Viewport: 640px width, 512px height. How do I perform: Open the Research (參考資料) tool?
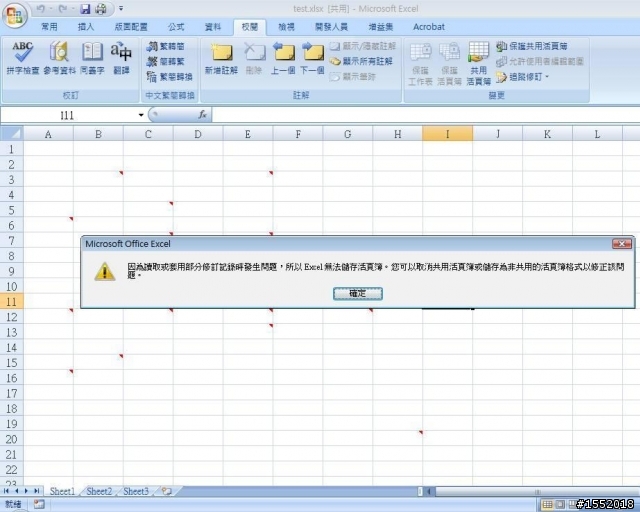[60, 58]
